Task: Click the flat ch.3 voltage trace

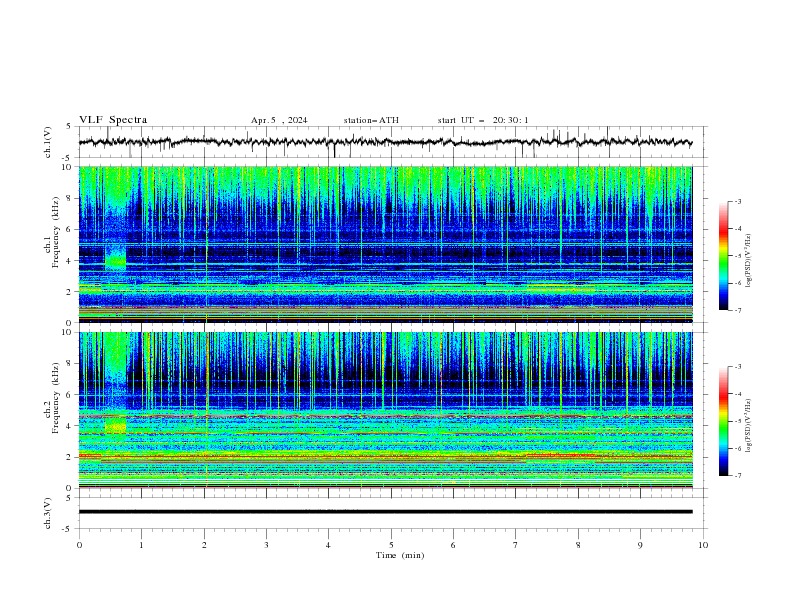Action: click(x=385, y=512)
